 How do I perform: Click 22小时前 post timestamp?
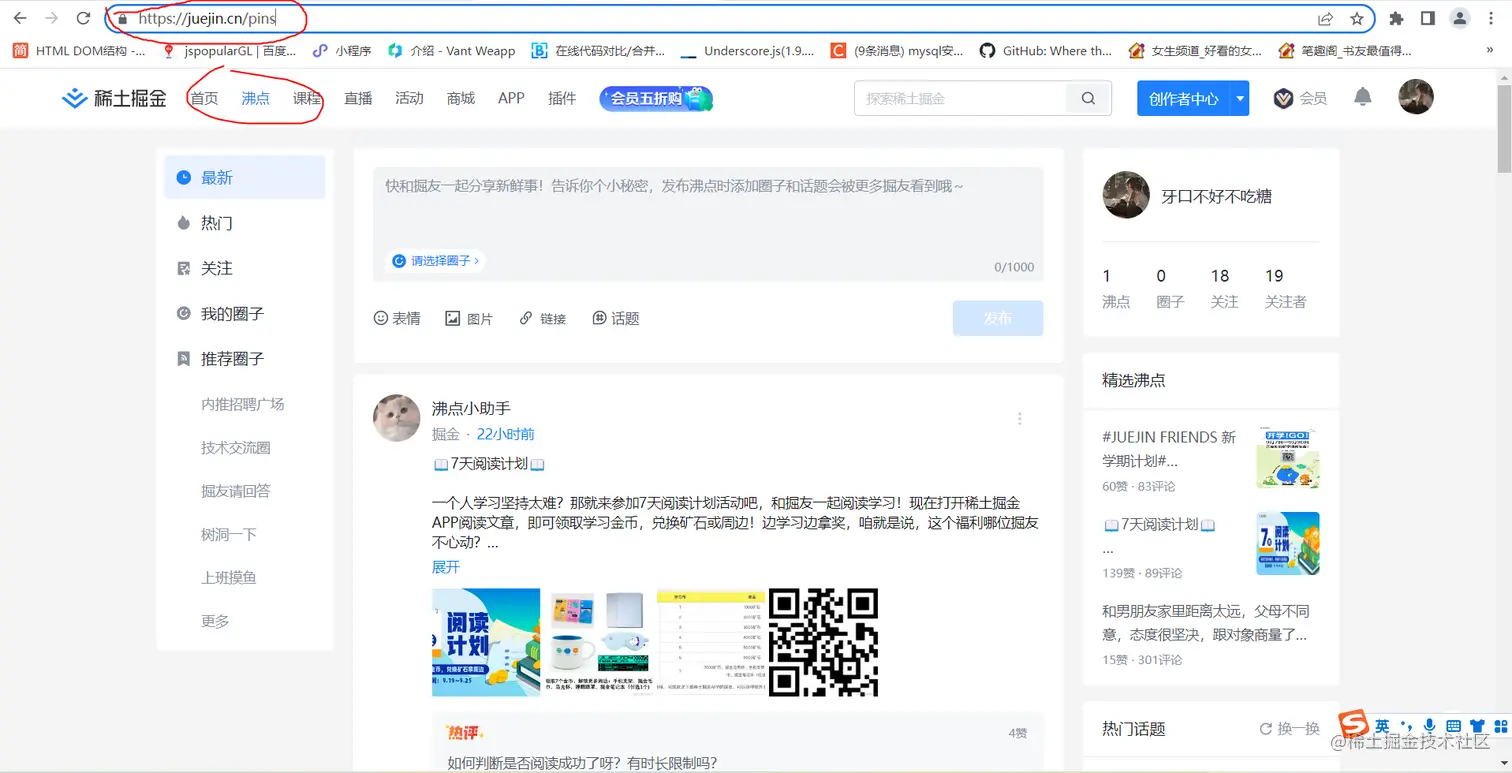[505, 434]
